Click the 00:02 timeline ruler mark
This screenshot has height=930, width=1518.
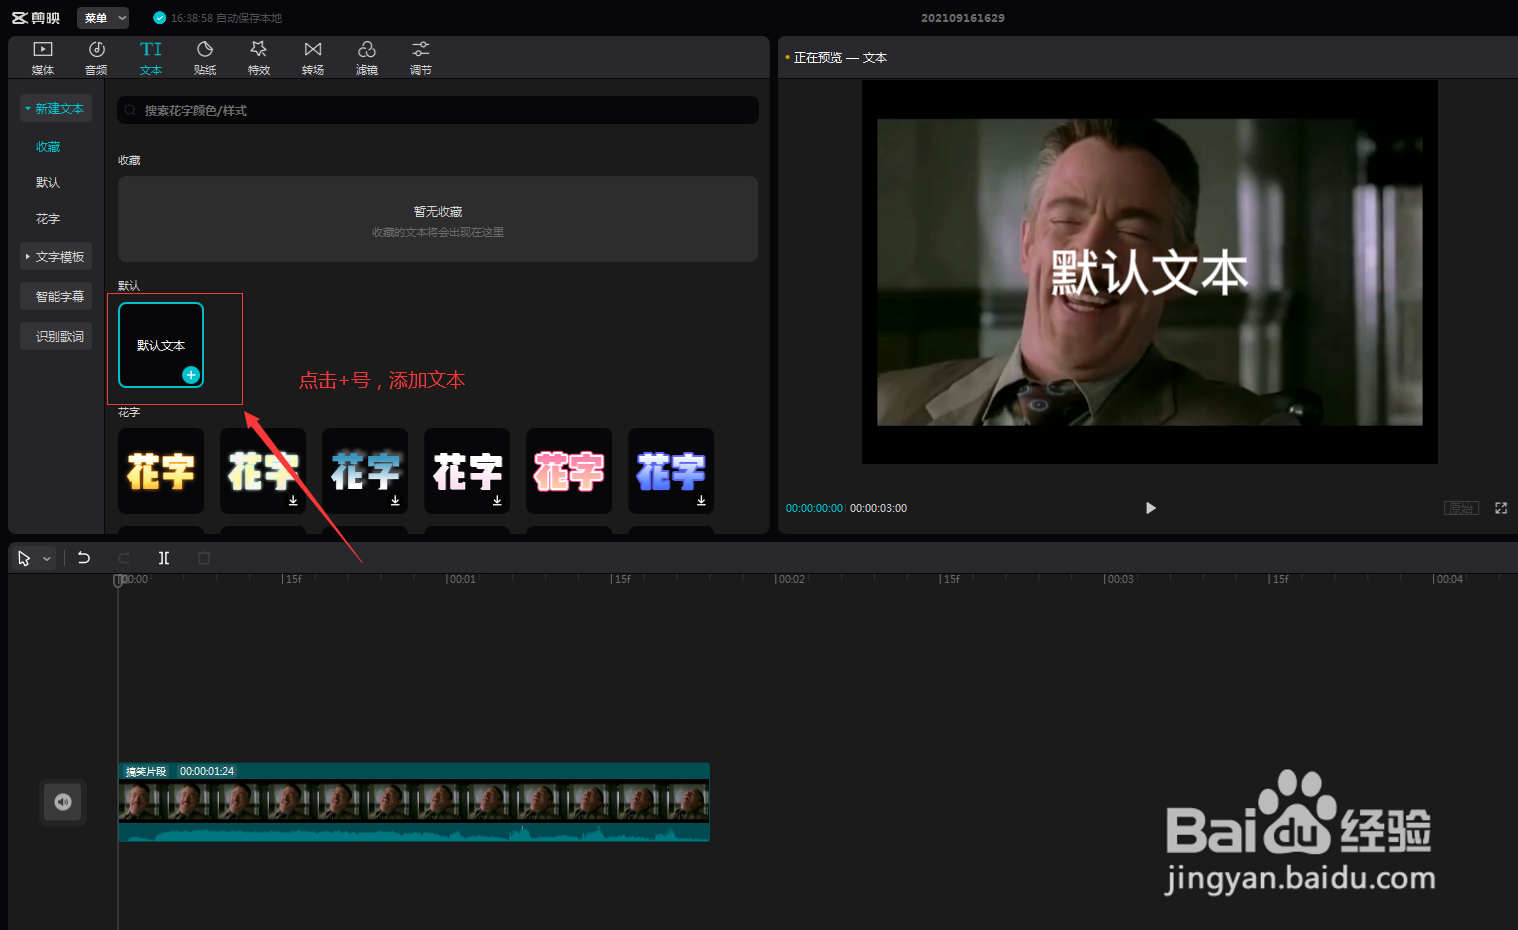click(790, 579)
